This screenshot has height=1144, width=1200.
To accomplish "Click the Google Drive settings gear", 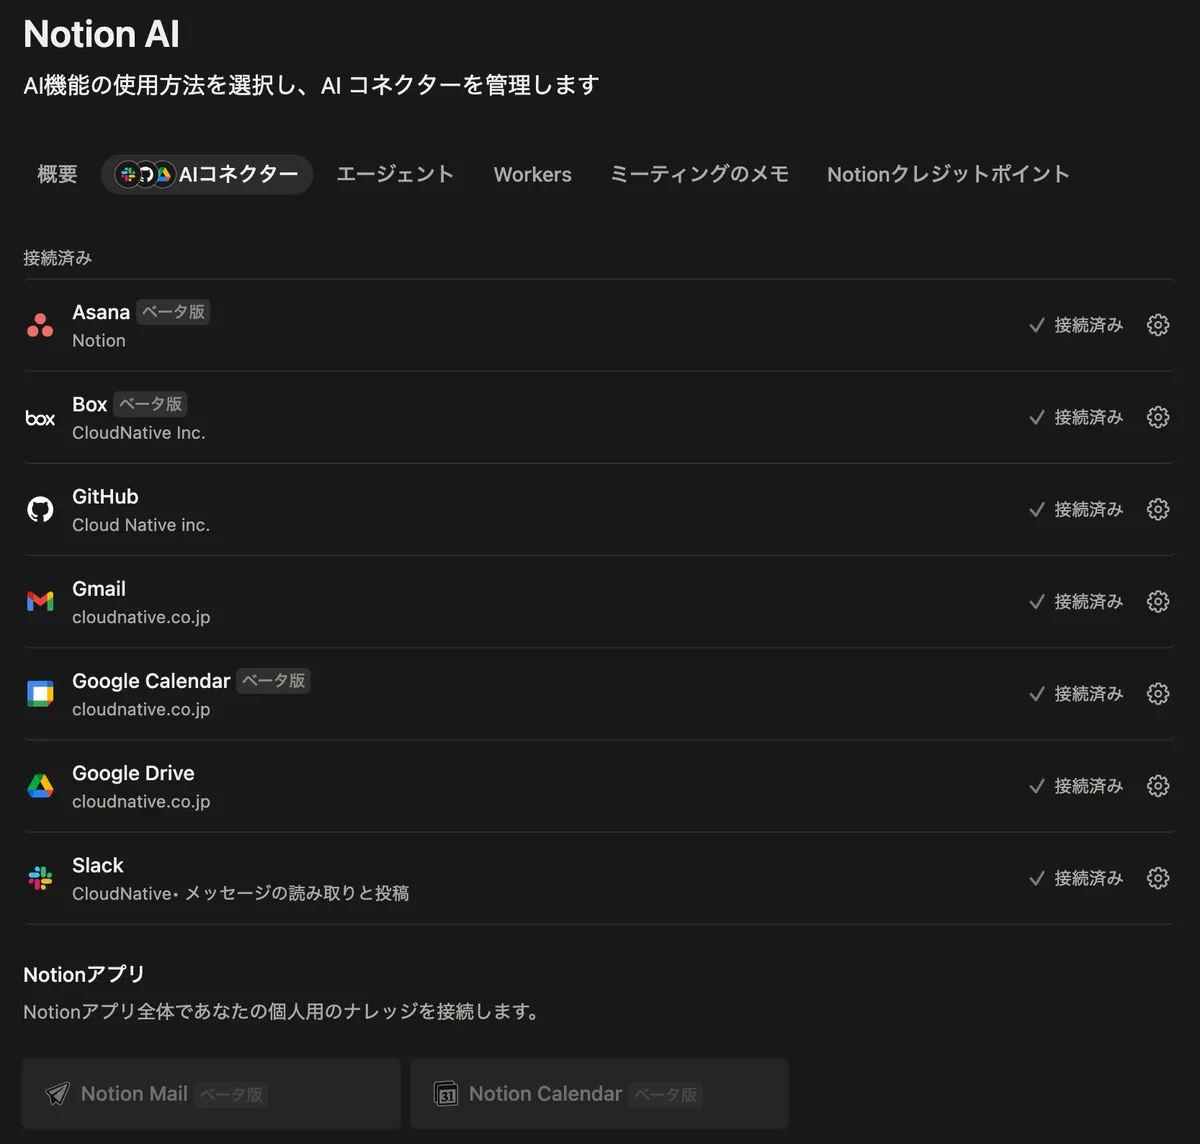I will 1158,786.
